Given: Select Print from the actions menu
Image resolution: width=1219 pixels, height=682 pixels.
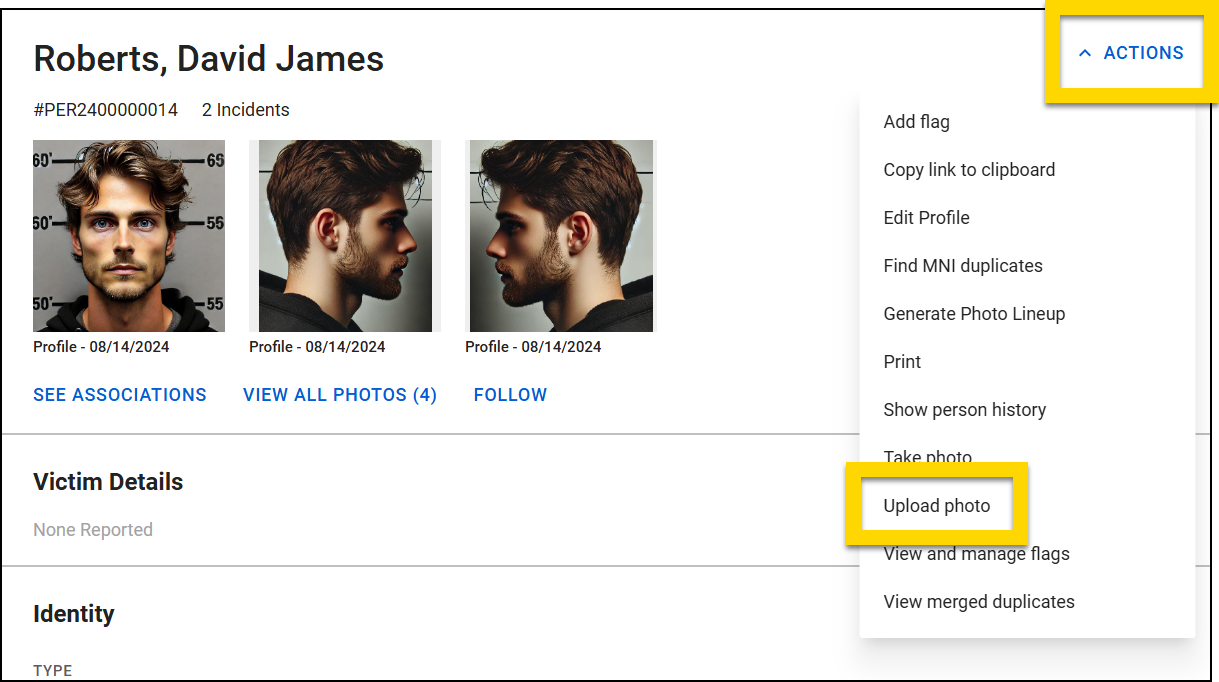Looking at the screenshot, I should (x=901, y=361).
